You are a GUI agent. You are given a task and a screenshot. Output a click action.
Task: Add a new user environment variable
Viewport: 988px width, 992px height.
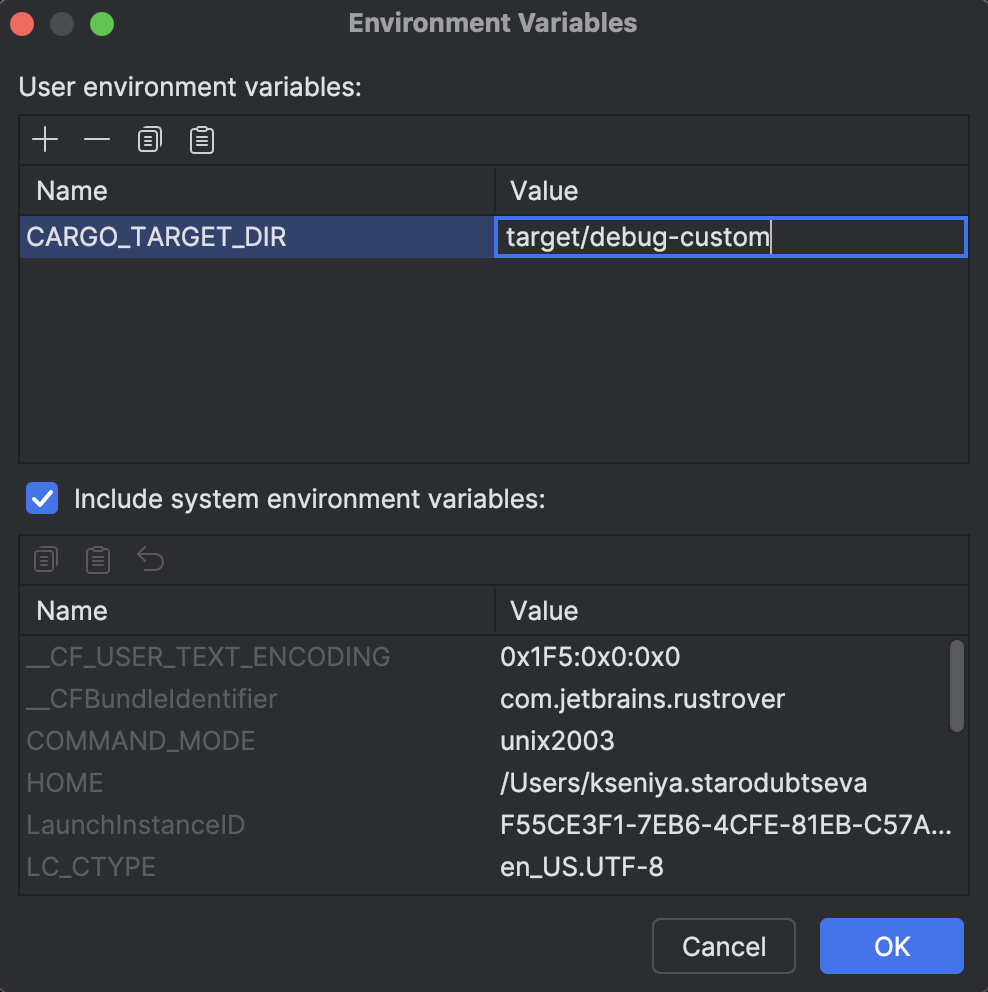coord(44,140)
